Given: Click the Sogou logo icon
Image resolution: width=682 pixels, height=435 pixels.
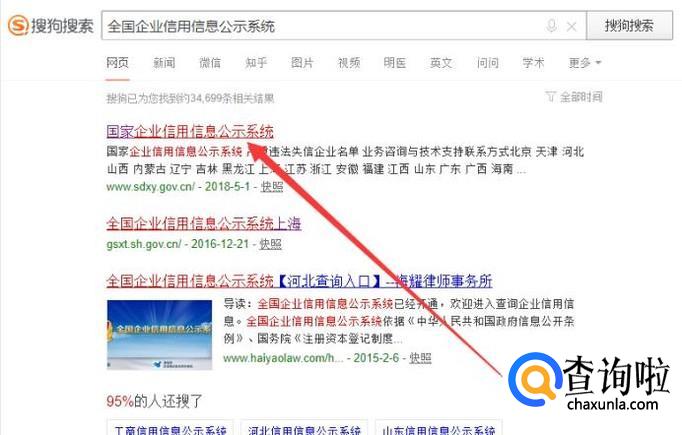Looking at the screenshot, I should click(x=18, y=25).
